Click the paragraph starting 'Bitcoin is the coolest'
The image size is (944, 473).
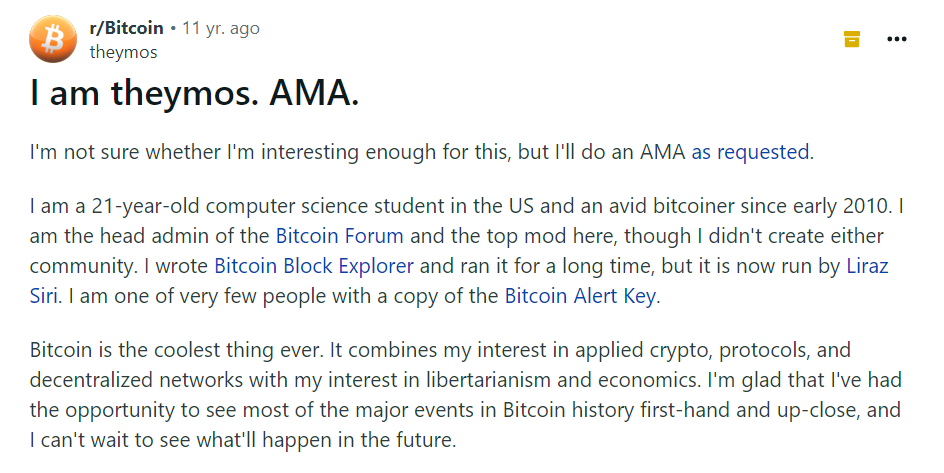tap(465, 395)
